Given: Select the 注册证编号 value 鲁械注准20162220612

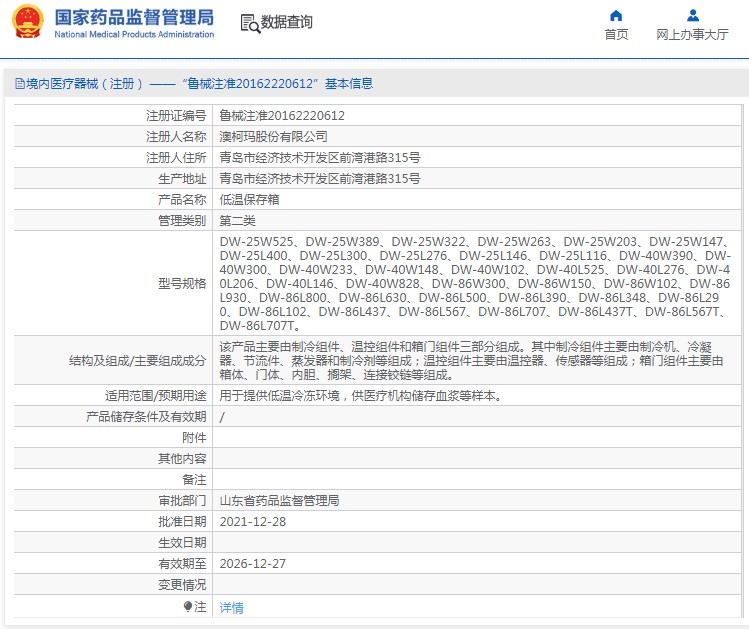Looking at the screenshot, I should pos(282,116).
